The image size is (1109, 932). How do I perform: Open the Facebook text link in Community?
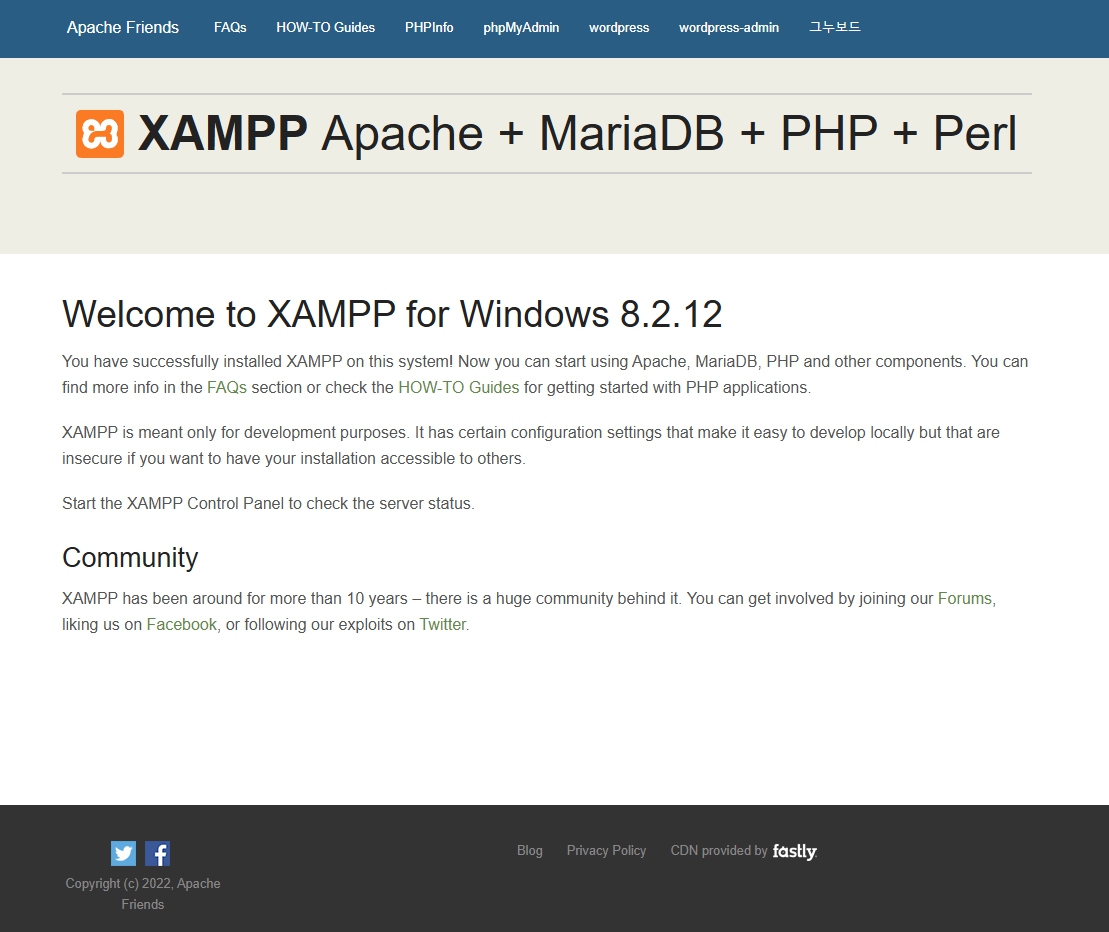[182, 624]
